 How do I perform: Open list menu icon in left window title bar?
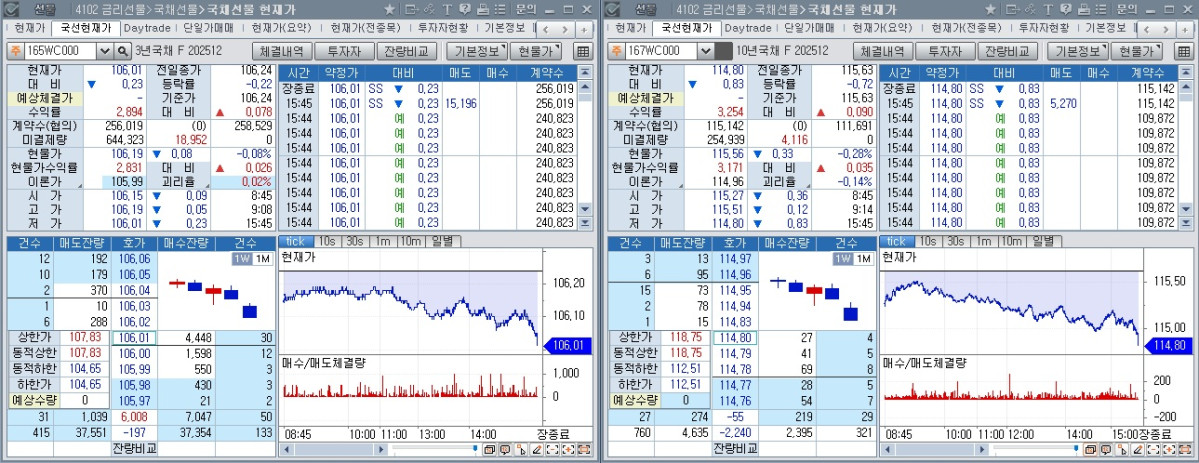(499, 9)
